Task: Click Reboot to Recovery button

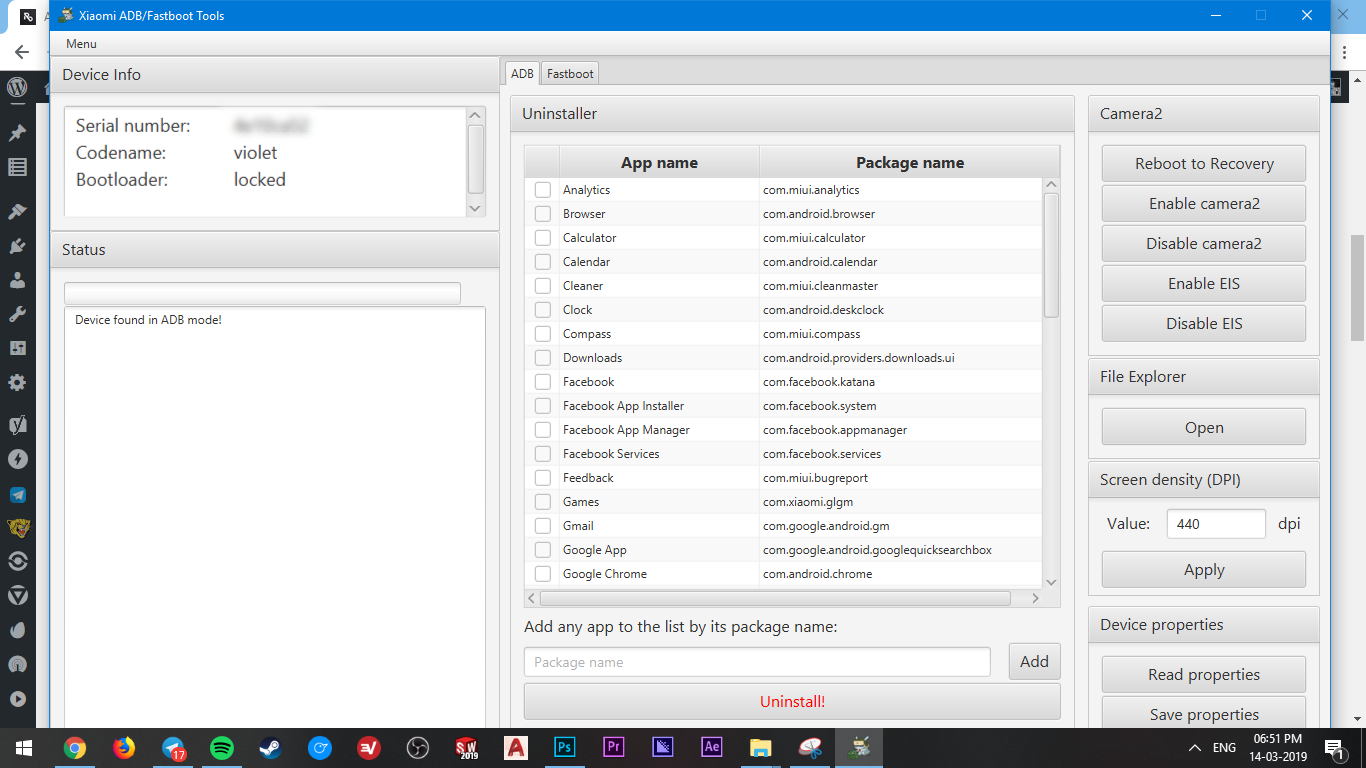Action: click(x=1204, y=164)
